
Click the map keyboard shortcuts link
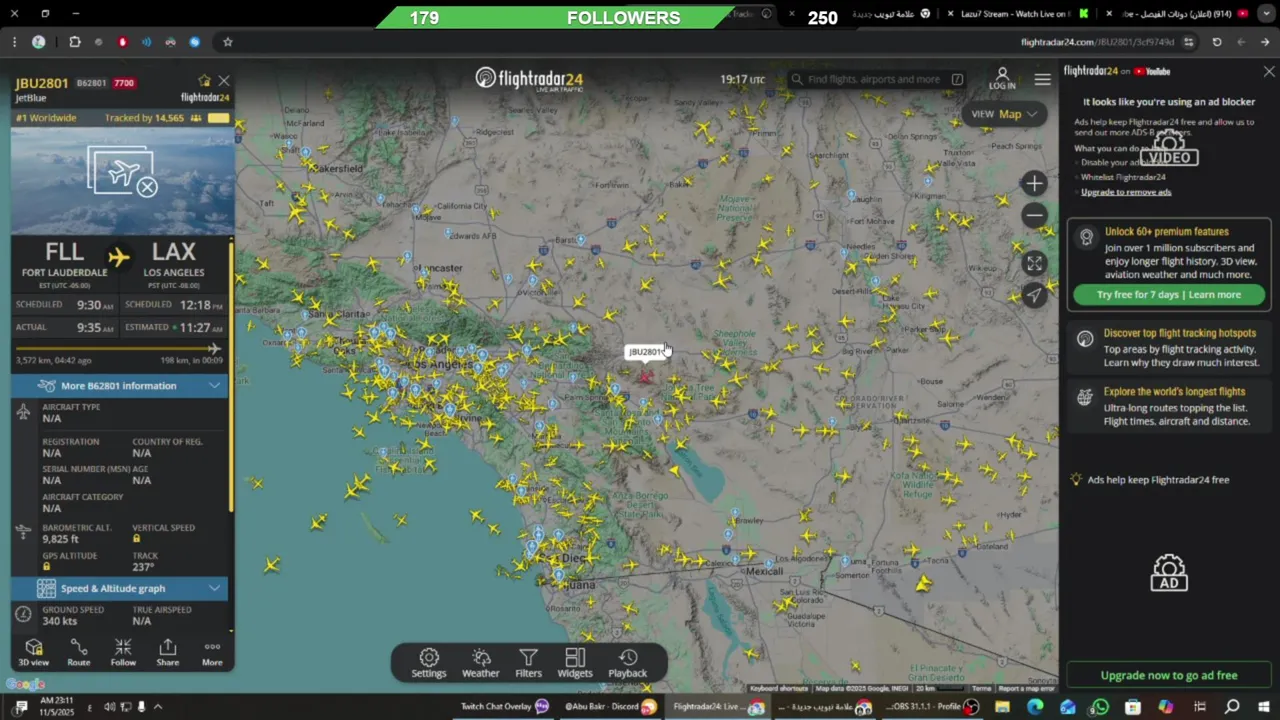(x=779, y=689)
